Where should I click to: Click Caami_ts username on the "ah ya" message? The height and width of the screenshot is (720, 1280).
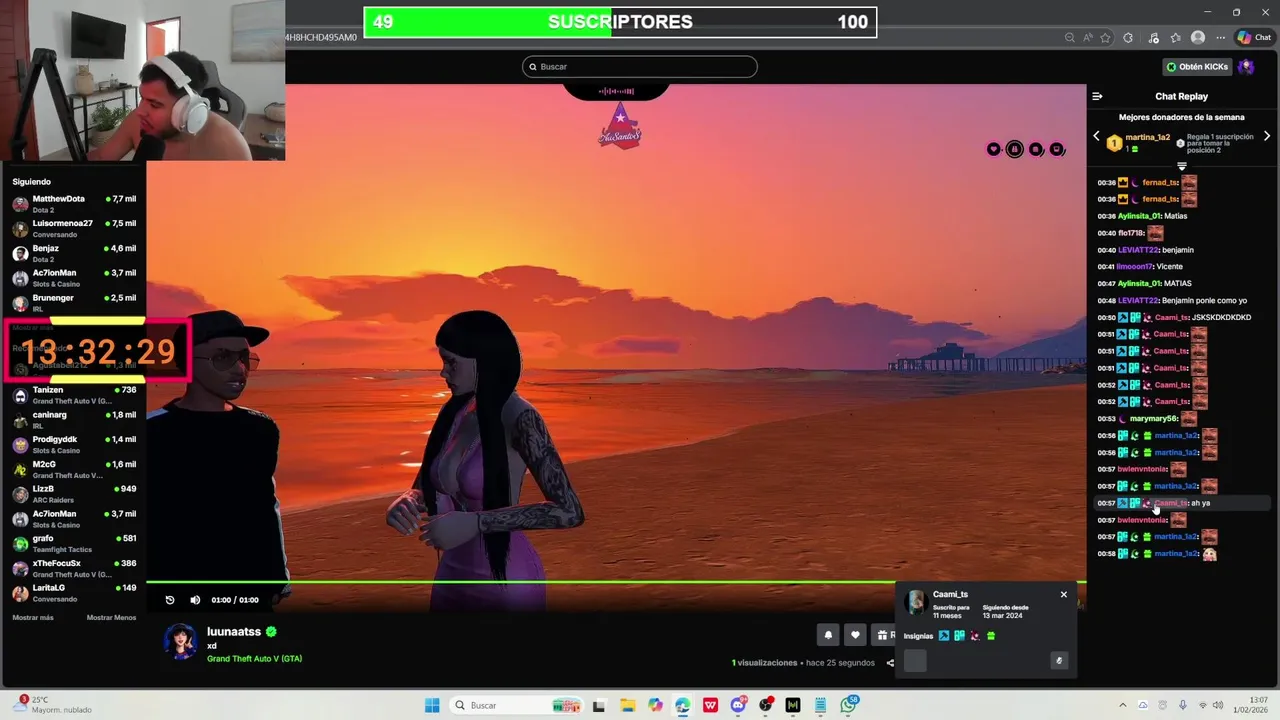[x=1171, y=503]
